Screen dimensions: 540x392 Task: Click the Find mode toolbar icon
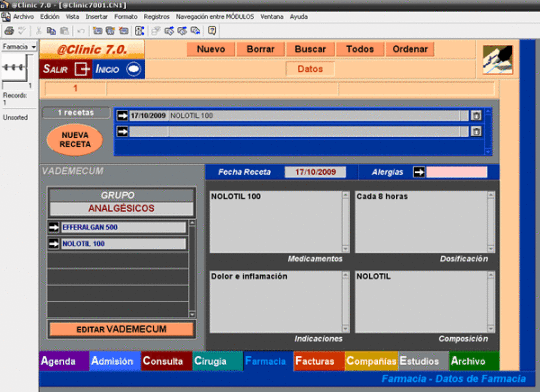[x=139, y=31]
